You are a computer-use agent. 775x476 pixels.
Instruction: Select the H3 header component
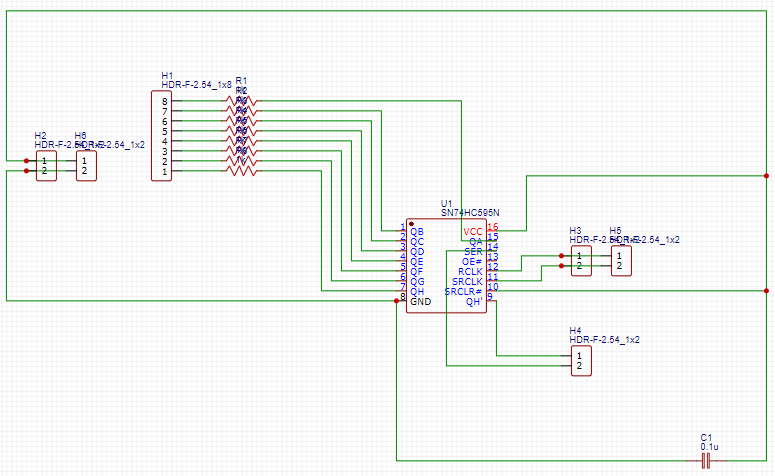coord(581,260)
